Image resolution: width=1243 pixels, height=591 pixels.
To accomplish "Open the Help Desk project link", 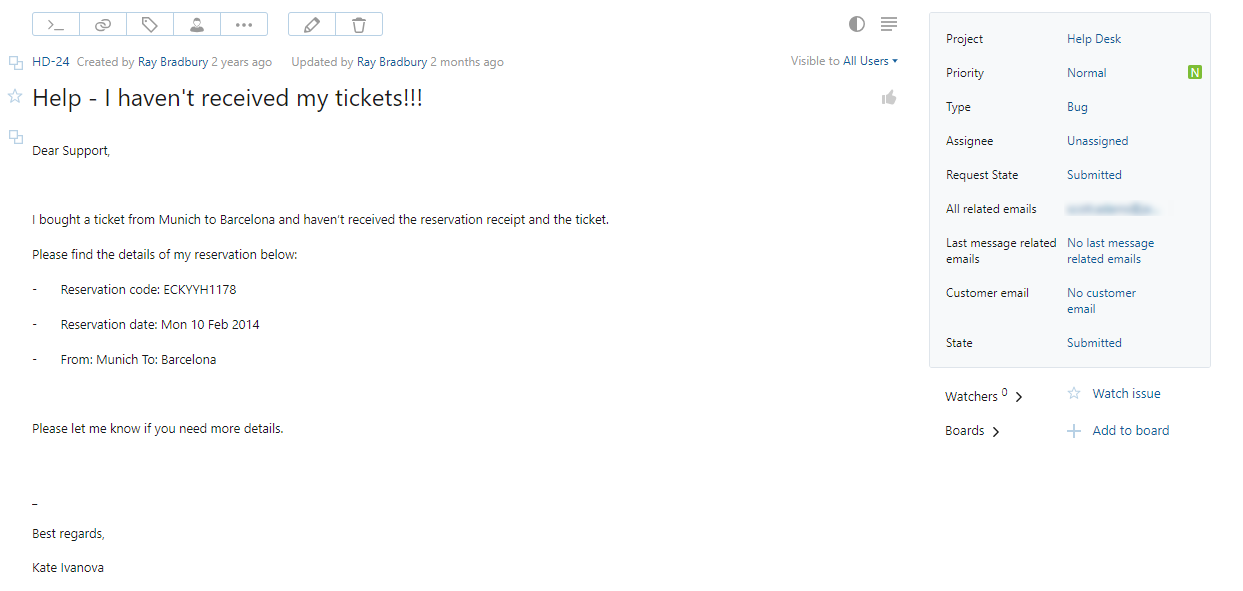I will click(1094, 39).
